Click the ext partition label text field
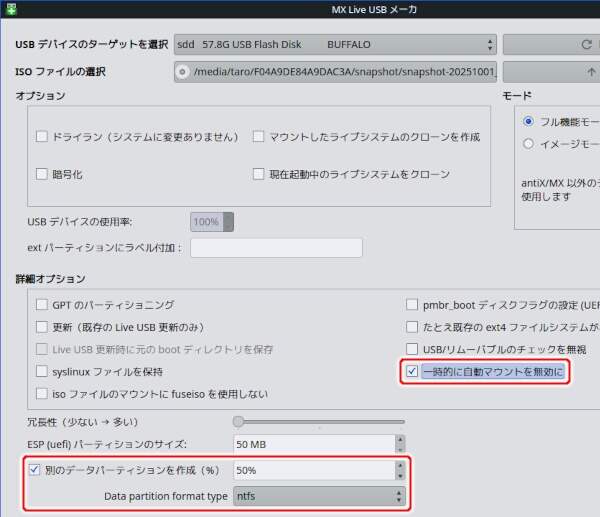This screenshot has height=517, width=600. (x=276, y=248)
